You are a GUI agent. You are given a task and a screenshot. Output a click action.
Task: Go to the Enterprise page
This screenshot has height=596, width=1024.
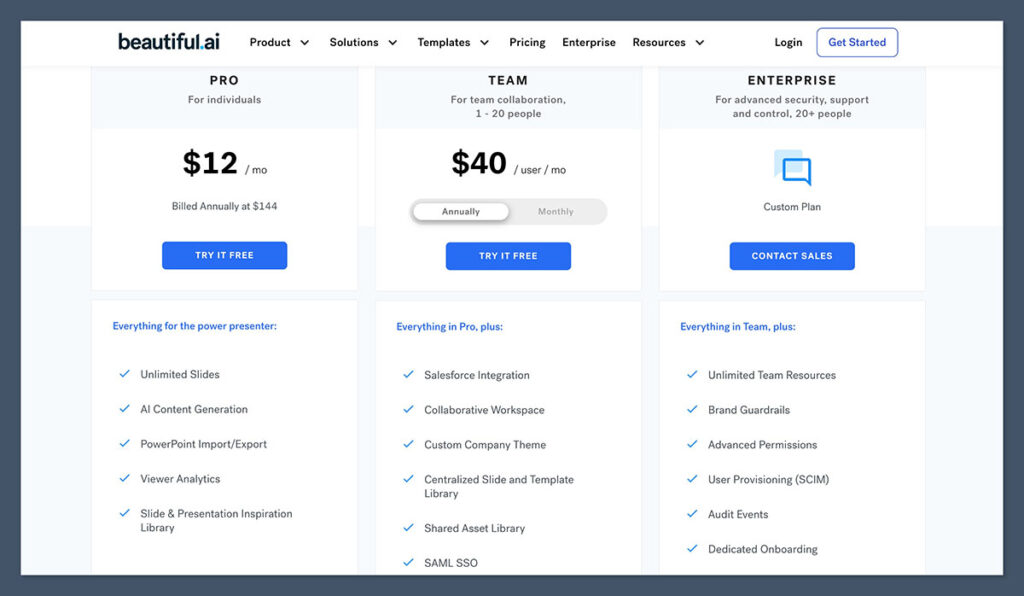(589, 42)
